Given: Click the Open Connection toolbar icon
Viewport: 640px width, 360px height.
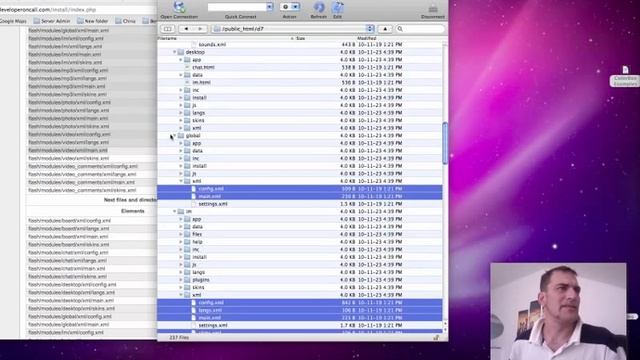Looking at the screenshot, I should coord(179,7).
